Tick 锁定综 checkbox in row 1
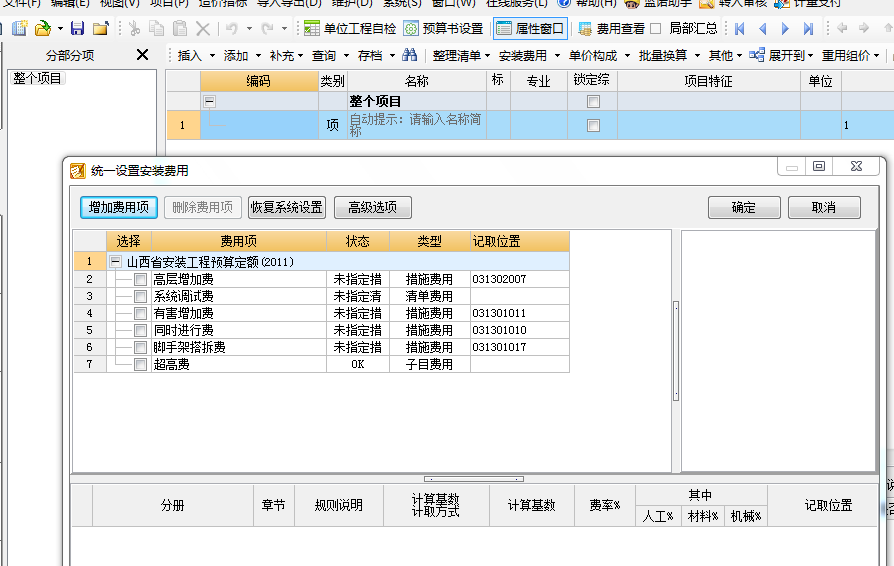 (x=593, y=125)
